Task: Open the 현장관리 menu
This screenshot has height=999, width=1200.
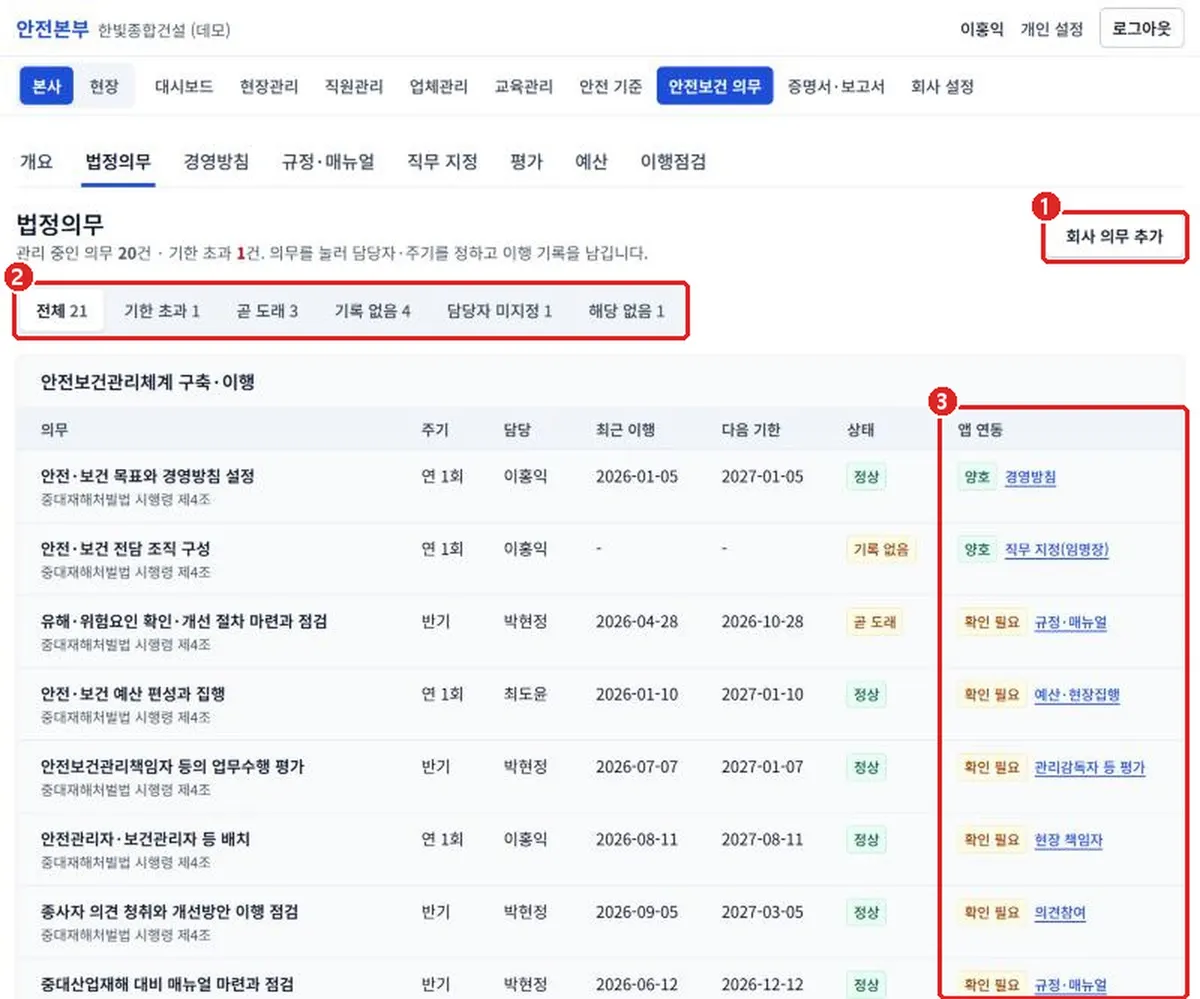Action: click(269, 86)
